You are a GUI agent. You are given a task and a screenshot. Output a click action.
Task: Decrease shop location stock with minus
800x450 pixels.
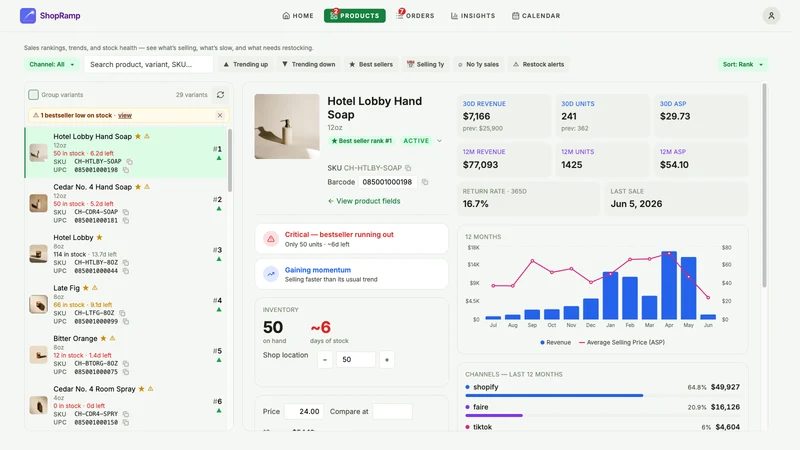(x=324, y=360)
